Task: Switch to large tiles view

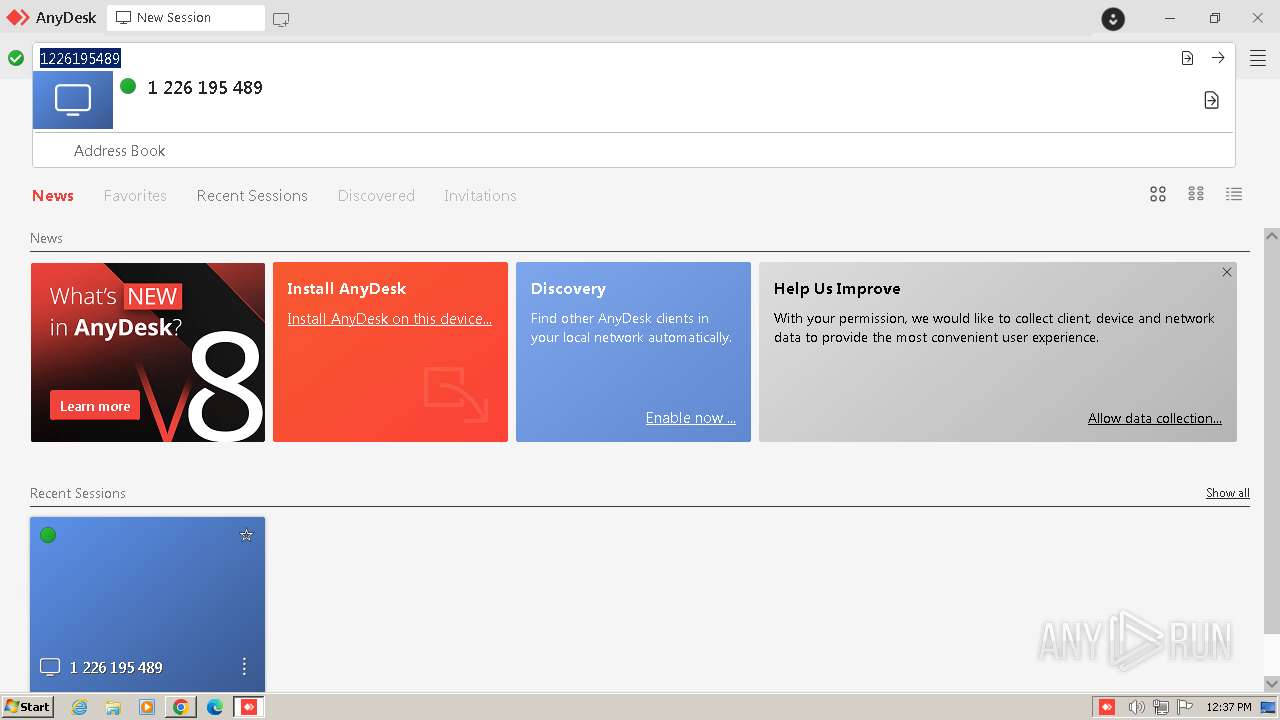Action: coord(1158,194)
